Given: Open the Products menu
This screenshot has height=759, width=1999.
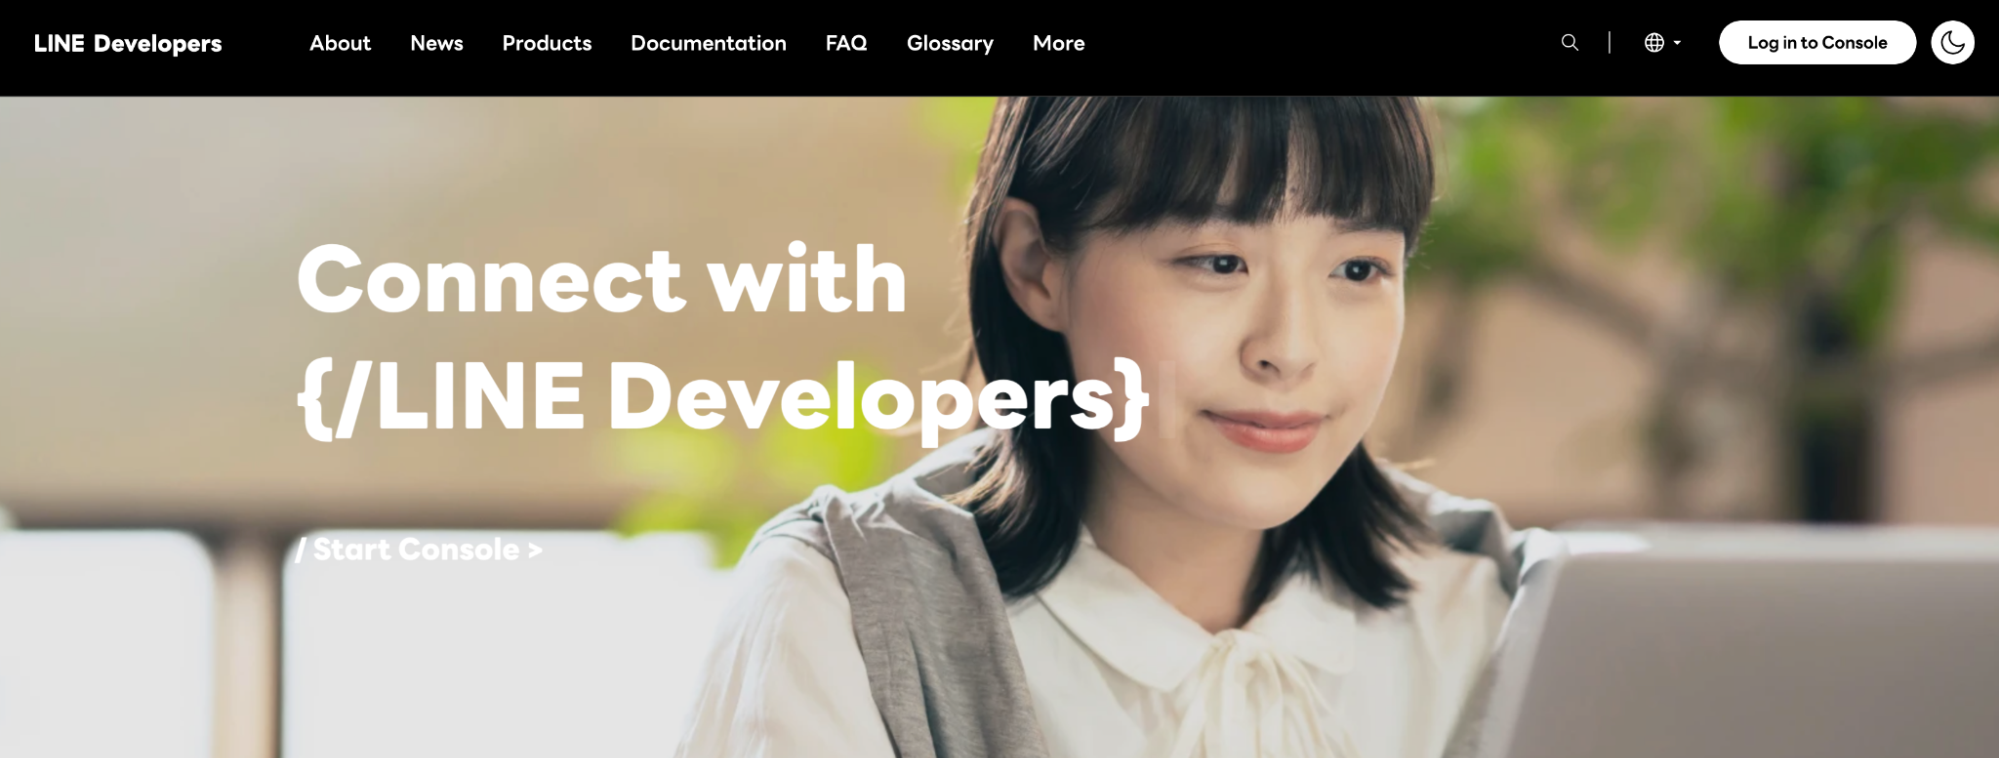Looking at the screenshot, I should [x=547, y=43].
